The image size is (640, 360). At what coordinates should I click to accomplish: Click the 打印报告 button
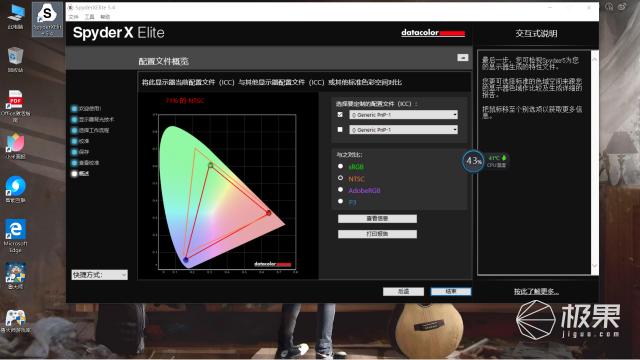[378, 234]
